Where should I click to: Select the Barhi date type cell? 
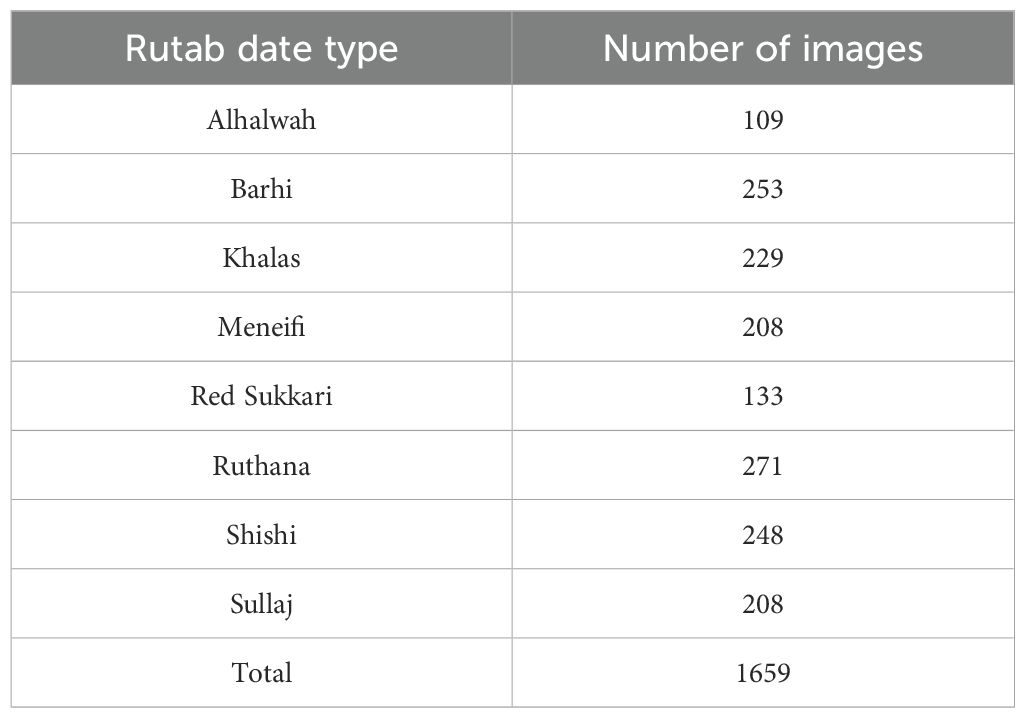261,189
